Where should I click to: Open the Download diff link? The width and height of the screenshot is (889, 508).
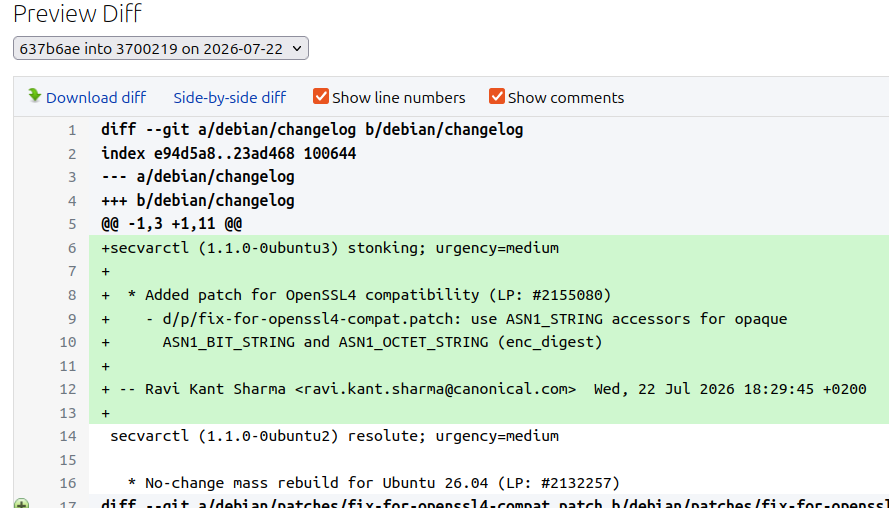point(96,98)
